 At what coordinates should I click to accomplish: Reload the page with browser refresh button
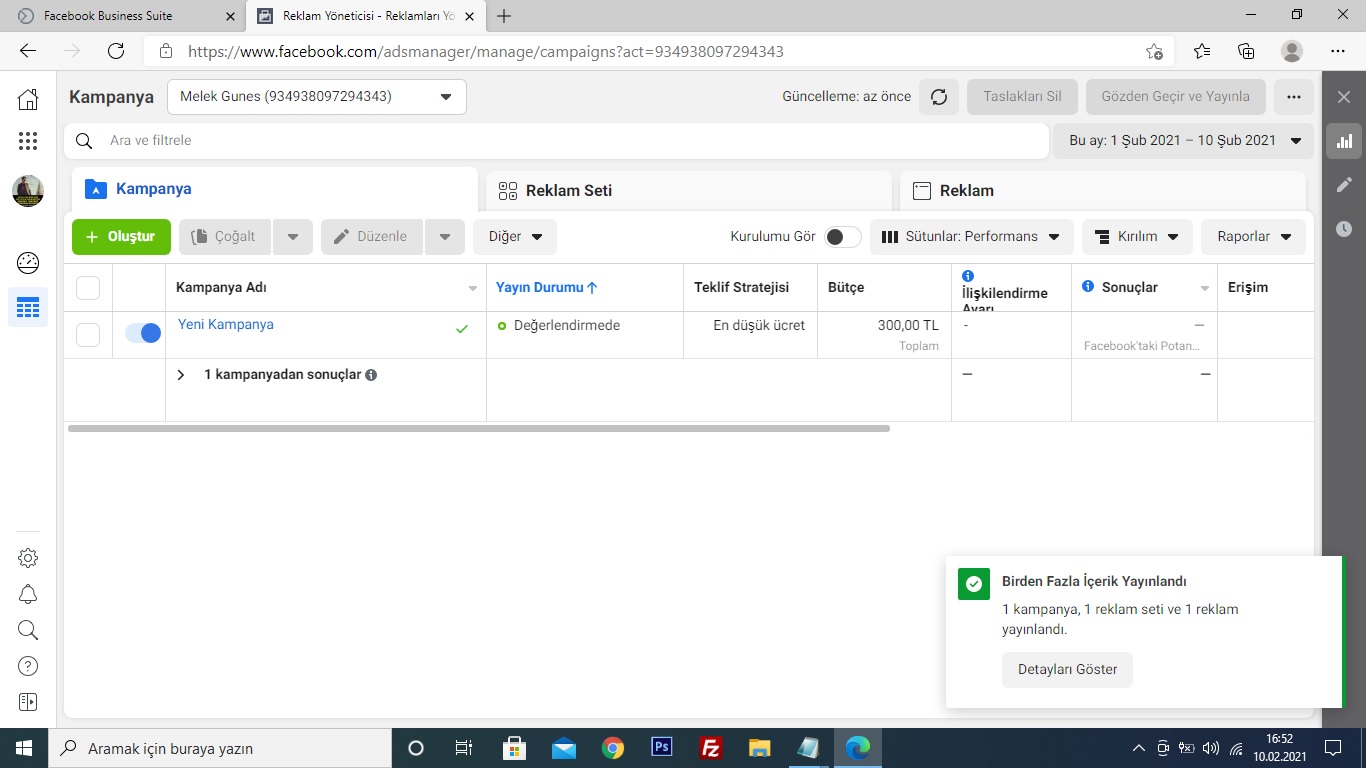click(x=116, y=51)
